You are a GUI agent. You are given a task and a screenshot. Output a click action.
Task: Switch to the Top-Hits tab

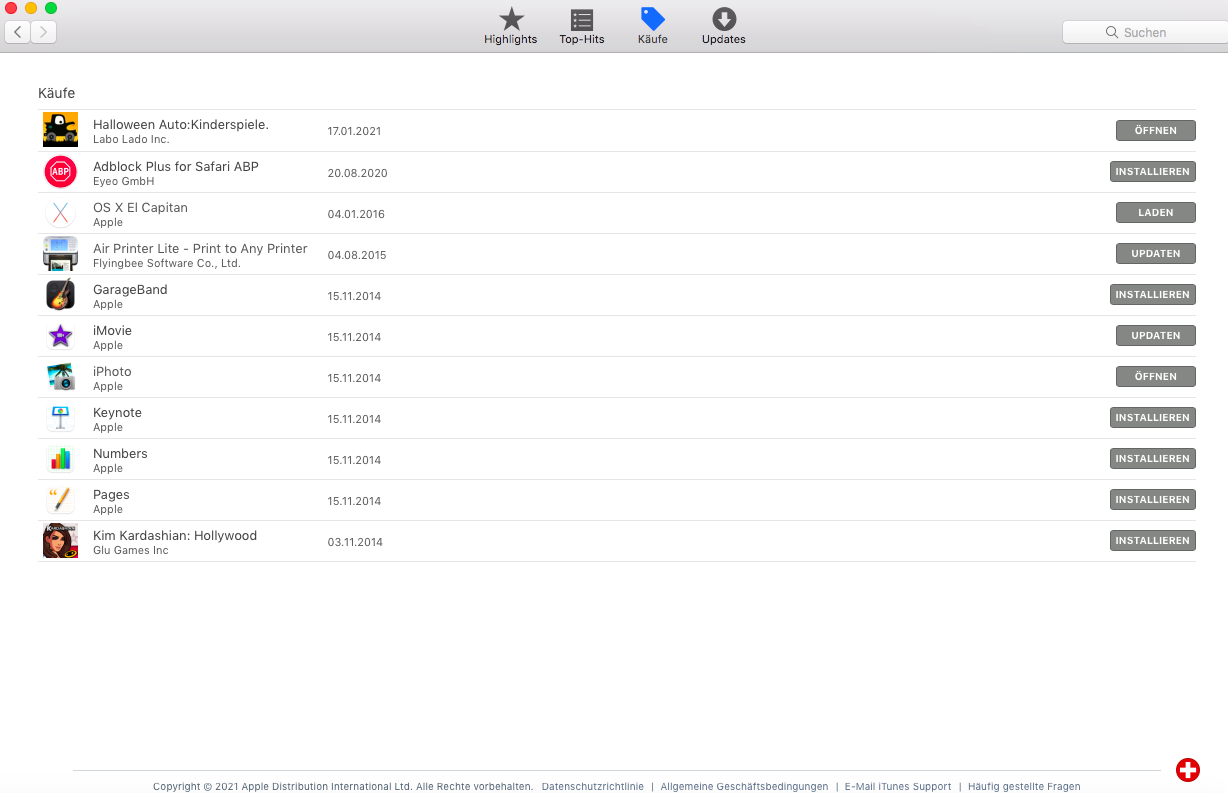(581, 26)
